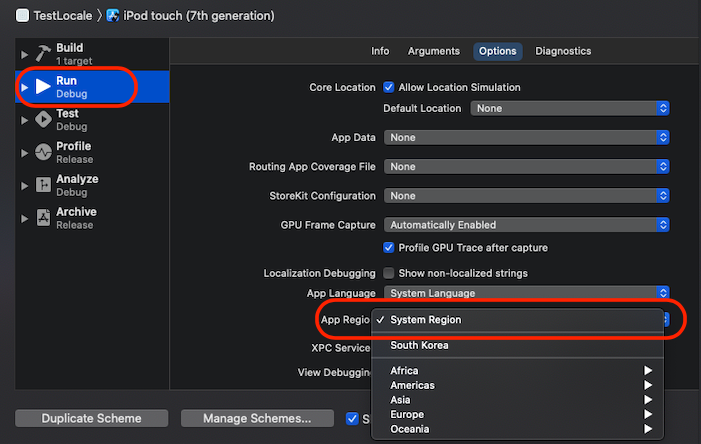Expand the Run disclosure triangle
Screen dimensions: 701x444
[24, 87]
